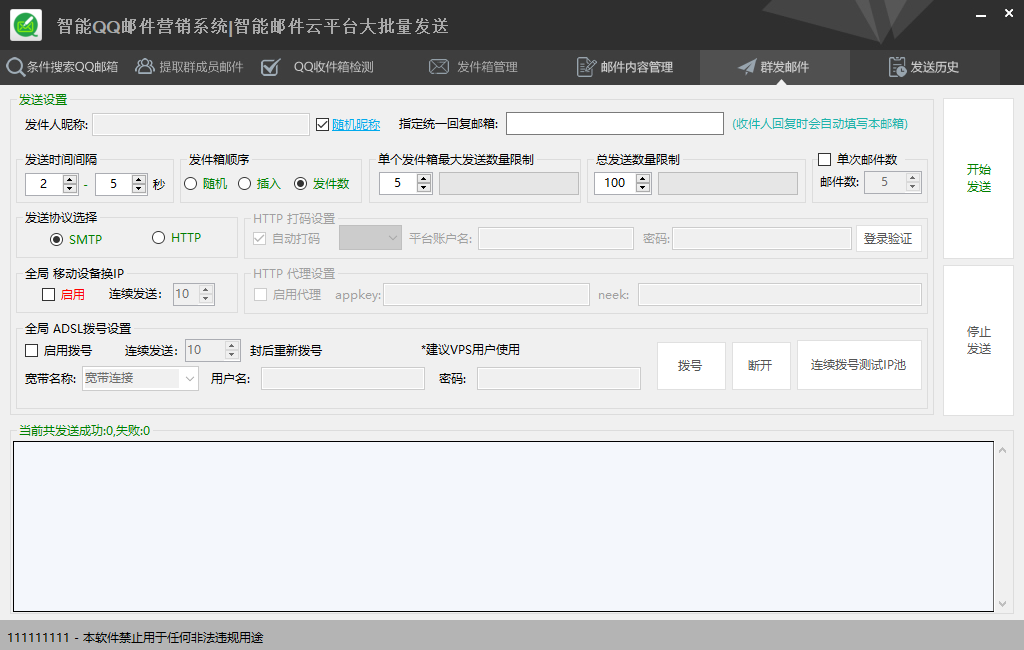Click the 随机昵称 link text
1024x650 pixels.
[356, 125]
